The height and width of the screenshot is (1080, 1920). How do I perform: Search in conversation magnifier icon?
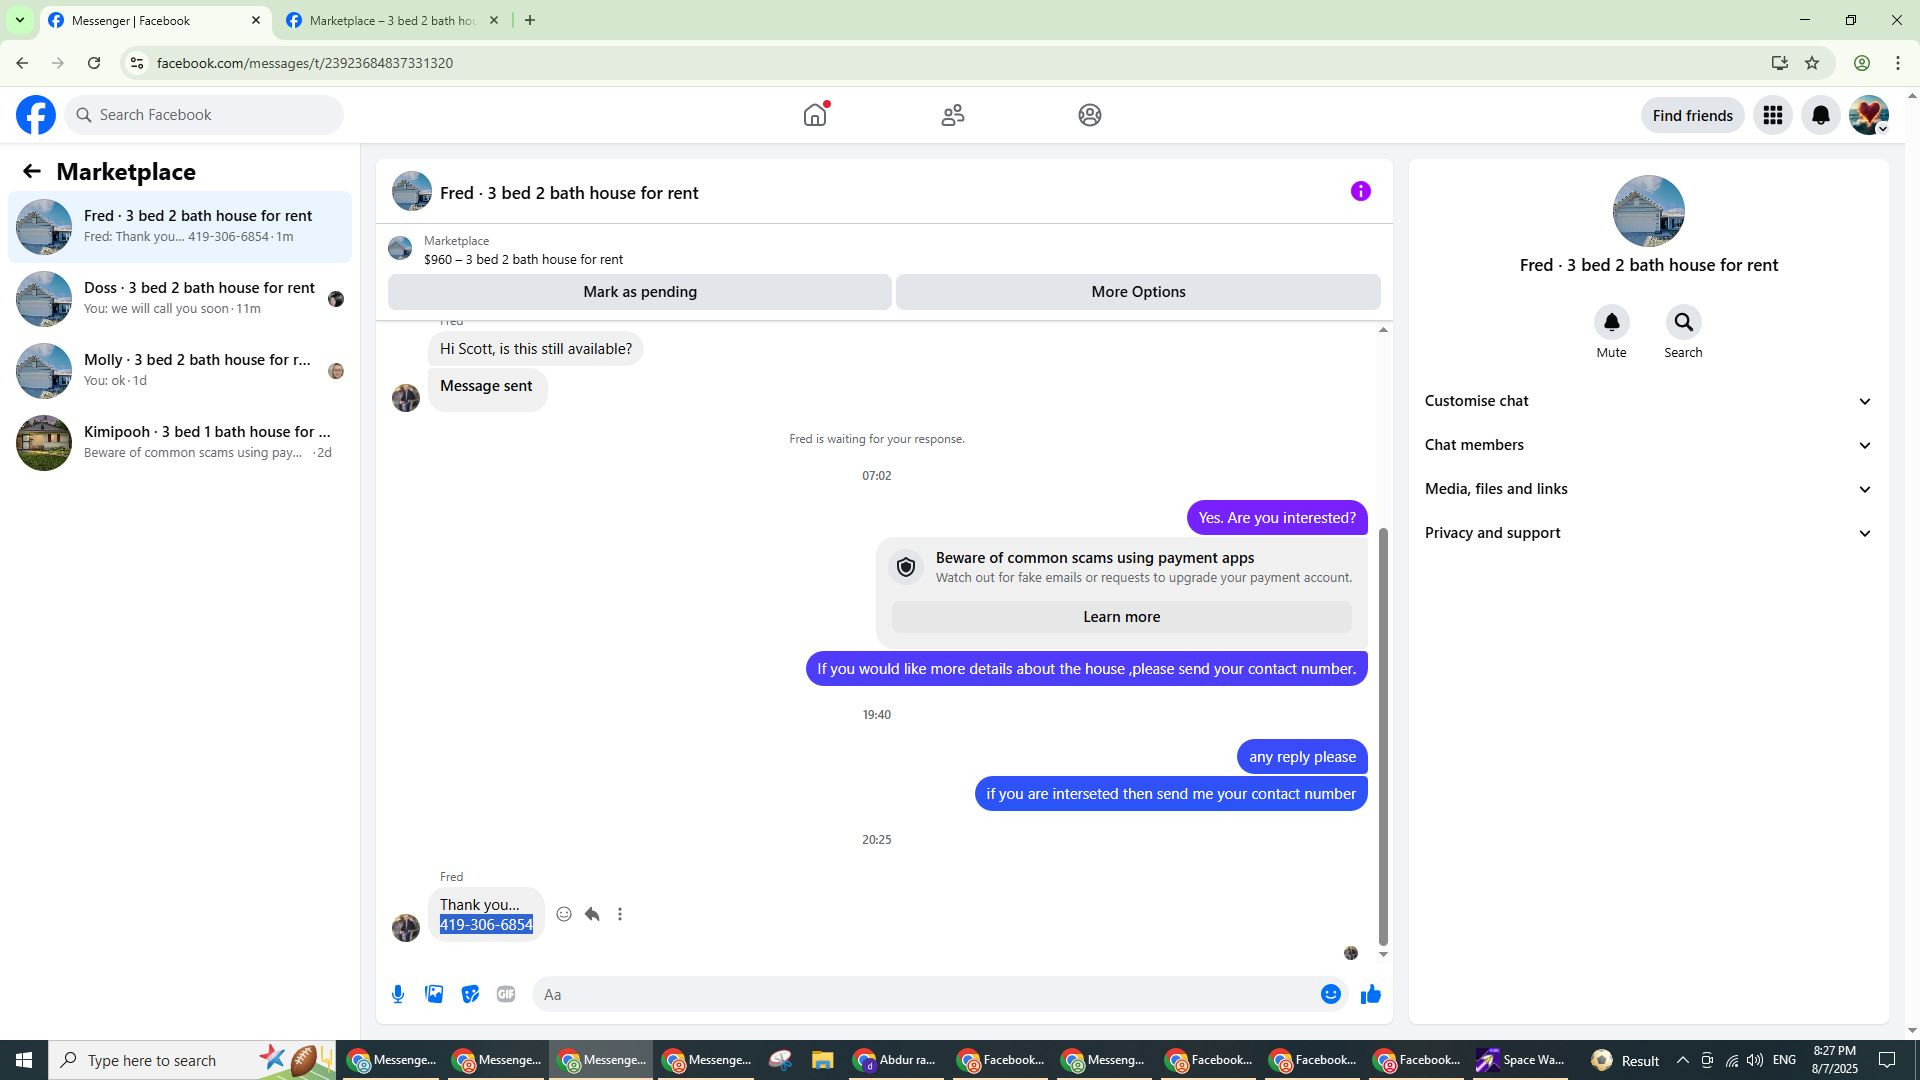(x=1684, y=322)
